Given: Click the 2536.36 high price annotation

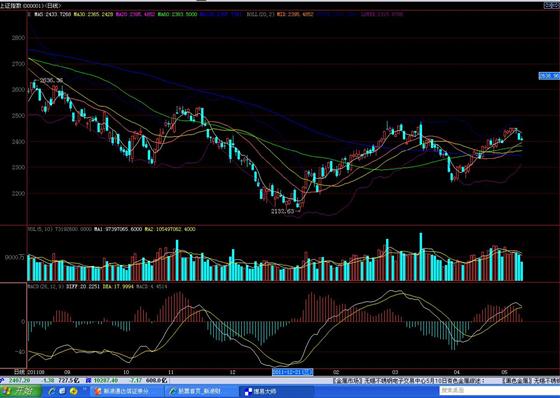Looking at the screenshot, I should tap(51, 80).
